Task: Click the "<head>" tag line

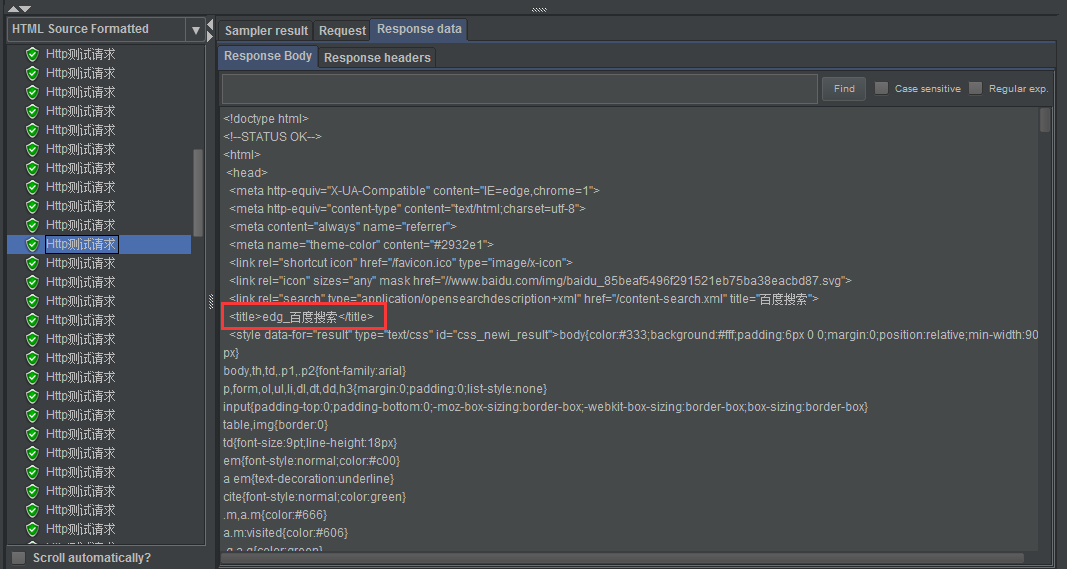Action: [246, 173]
